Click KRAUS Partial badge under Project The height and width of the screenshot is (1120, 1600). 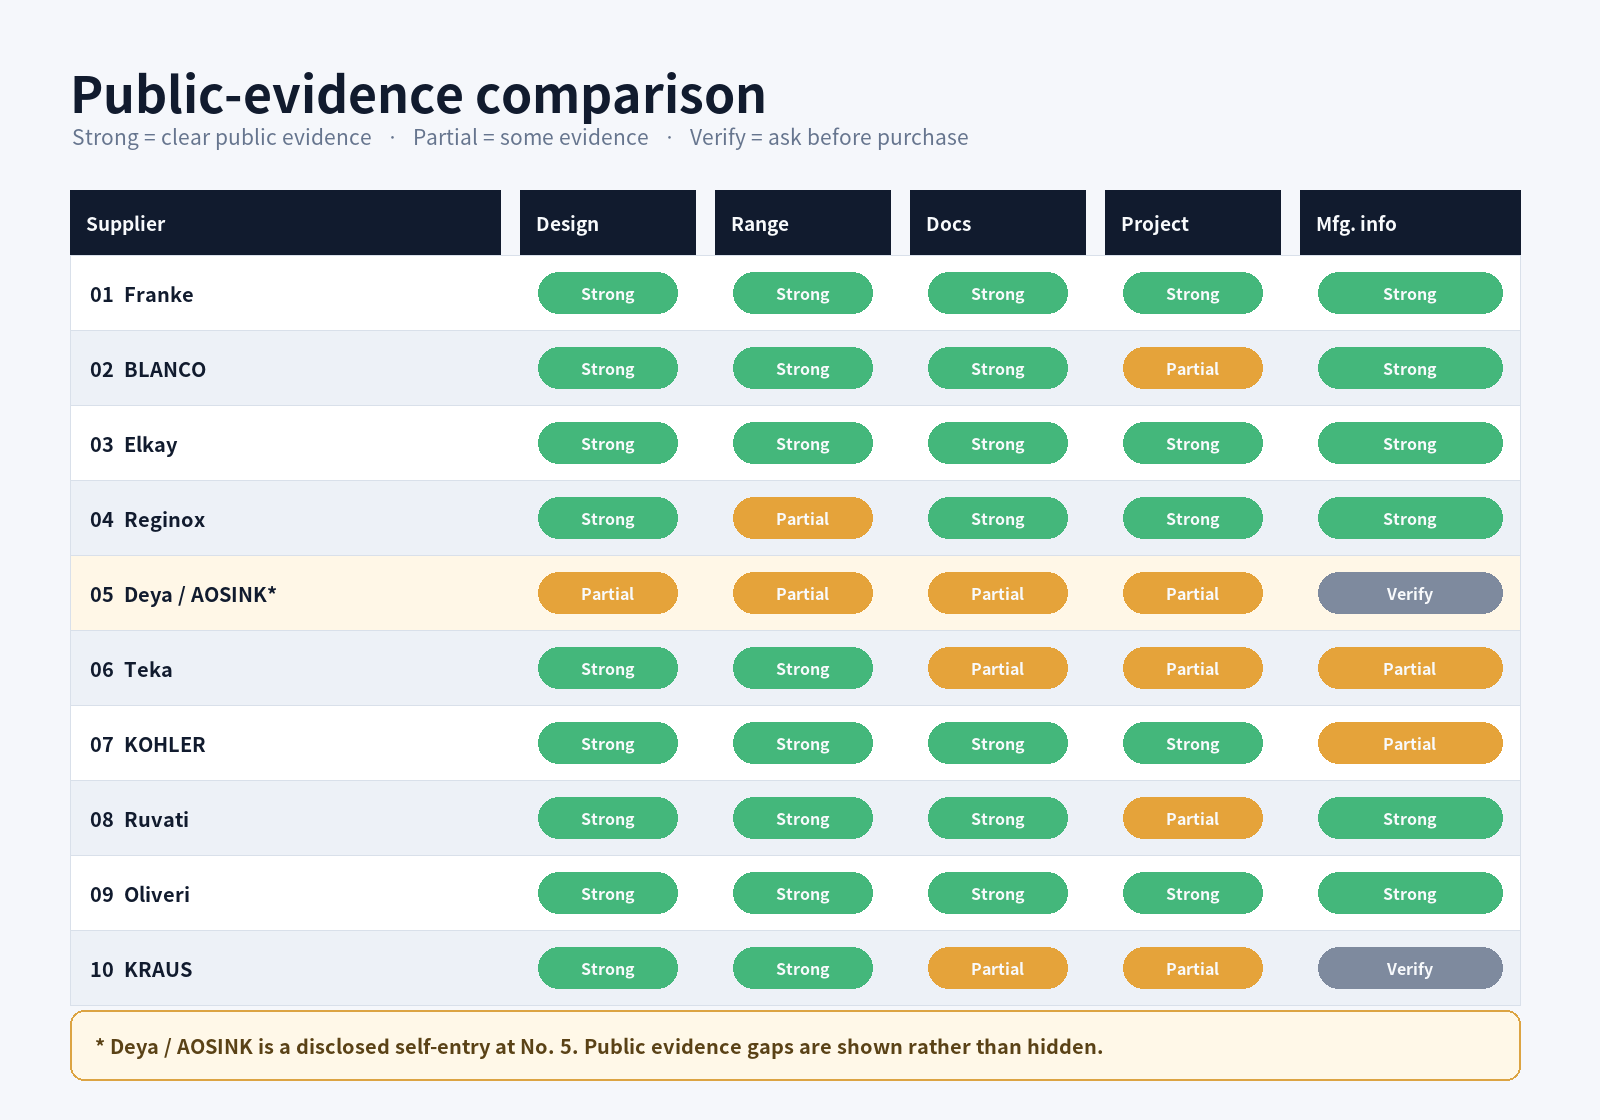(1193, 968)
